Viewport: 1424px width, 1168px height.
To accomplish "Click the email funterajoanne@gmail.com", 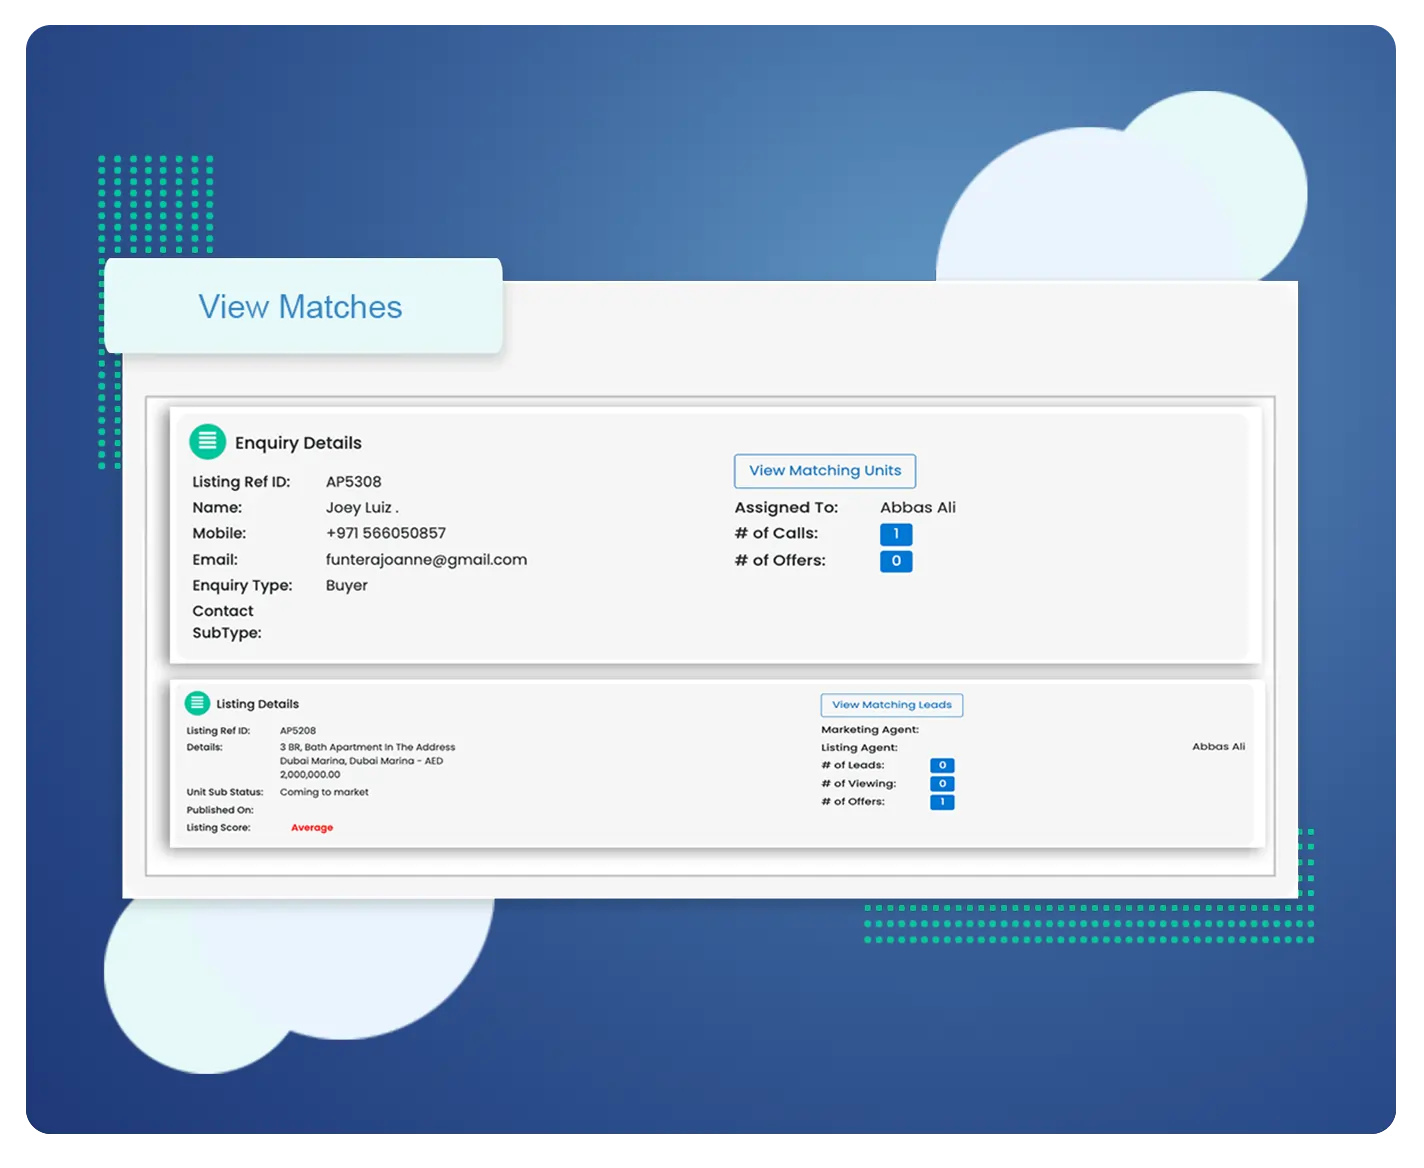I will click(426, 560).
